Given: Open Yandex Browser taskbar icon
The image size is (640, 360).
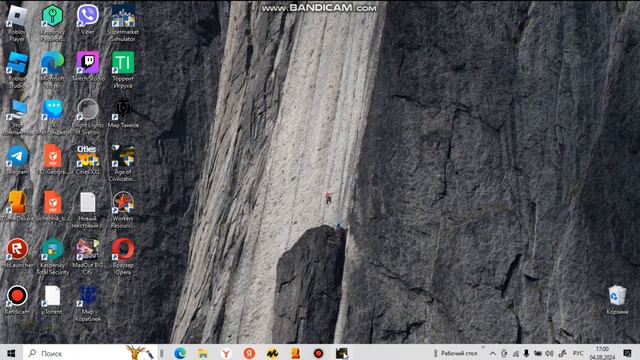Looking at the screenshot, I should [x=226, y=353].
